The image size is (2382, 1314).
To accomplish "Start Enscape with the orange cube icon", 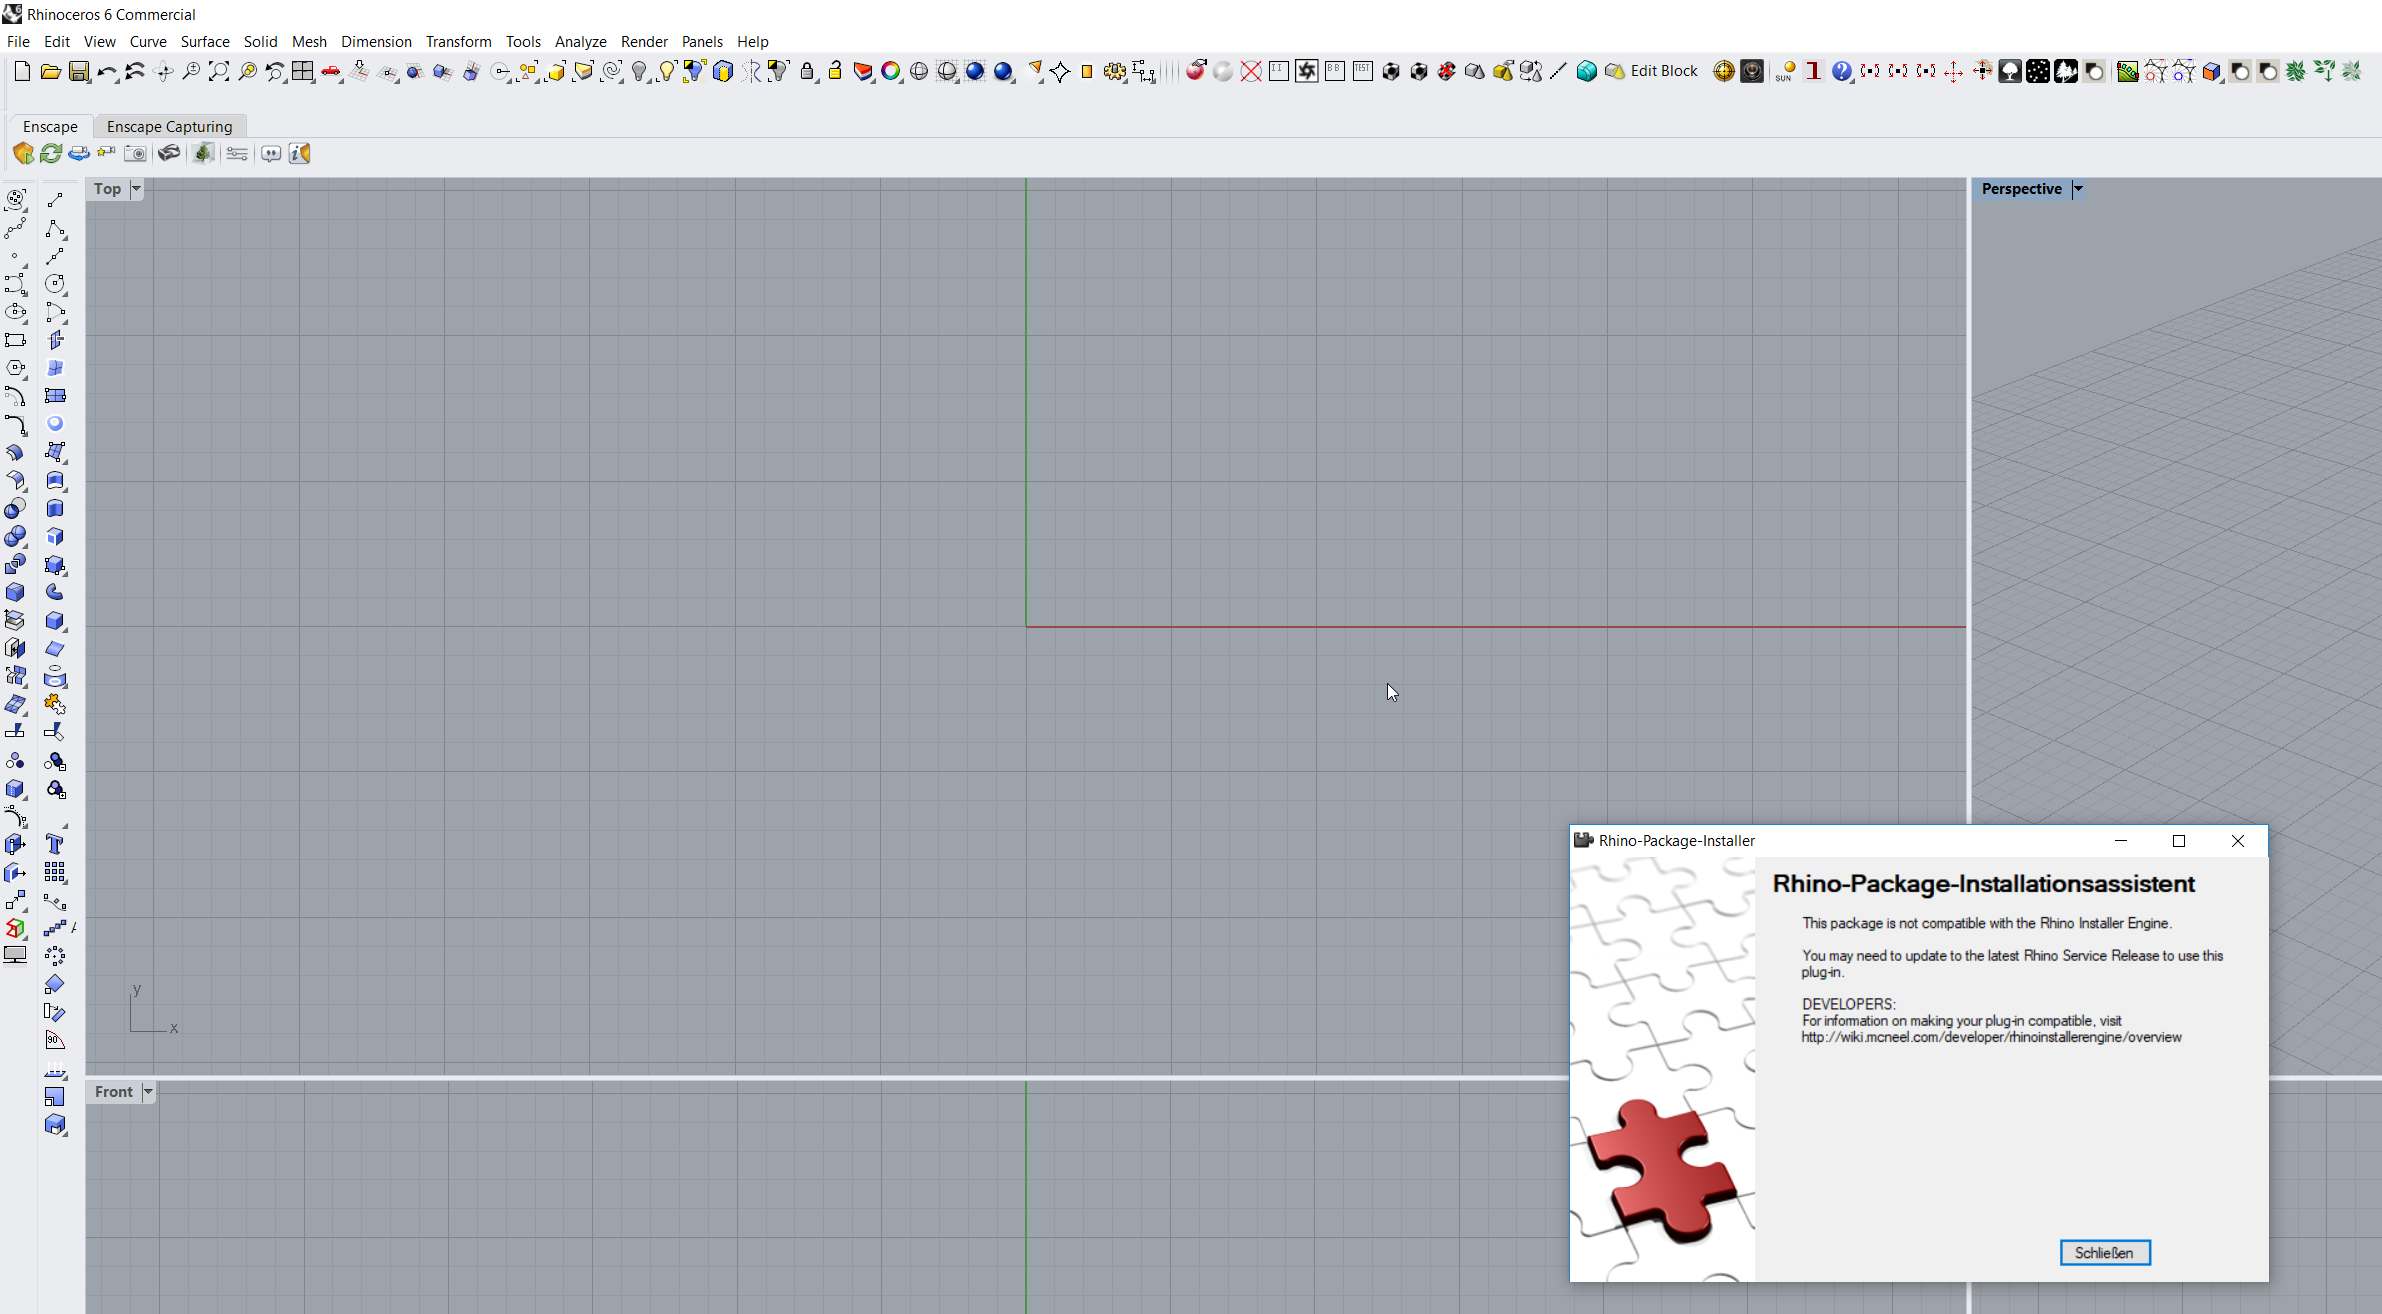I will coord(23,153).
